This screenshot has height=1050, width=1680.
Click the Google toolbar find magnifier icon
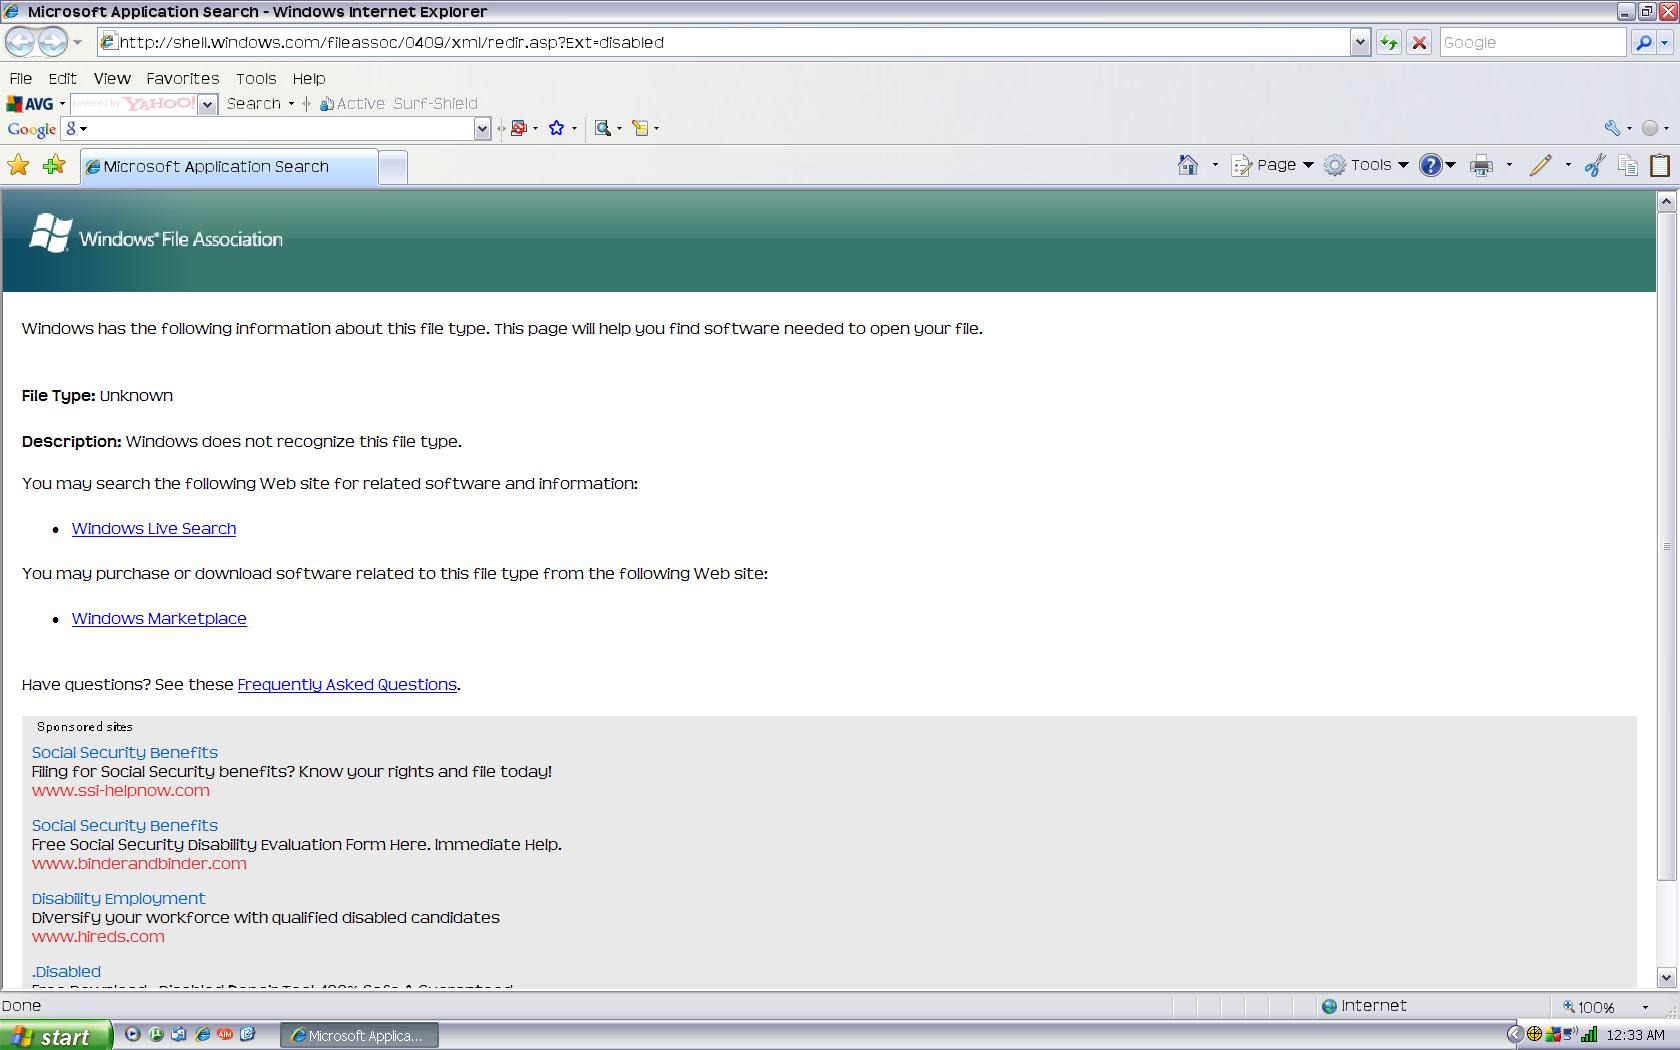pyautogui.click(x=603, y=128)
